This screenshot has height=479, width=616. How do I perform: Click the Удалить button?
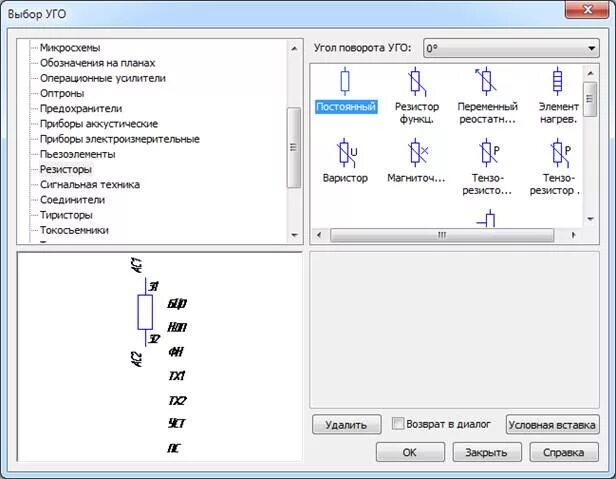(346, 424)
